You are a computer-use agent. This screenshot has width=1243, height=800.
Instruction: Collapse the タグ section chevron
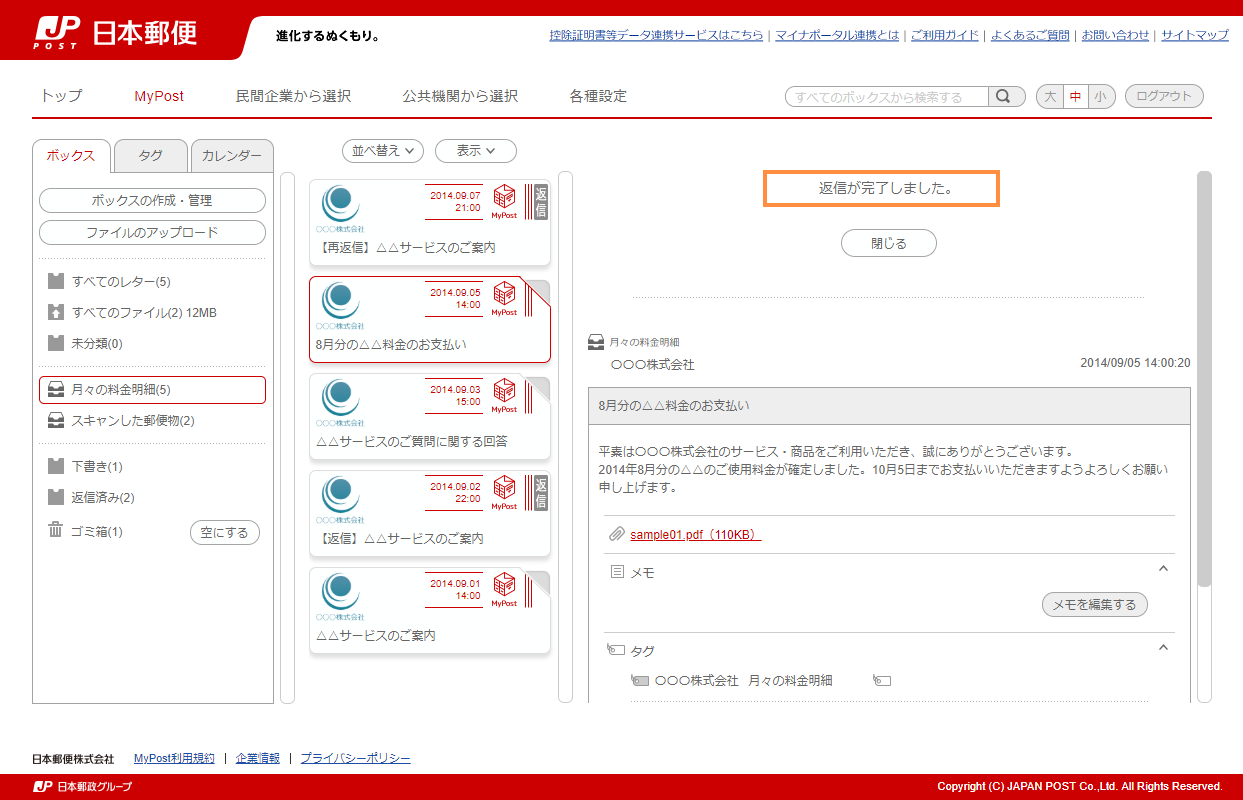[1163, 647]
